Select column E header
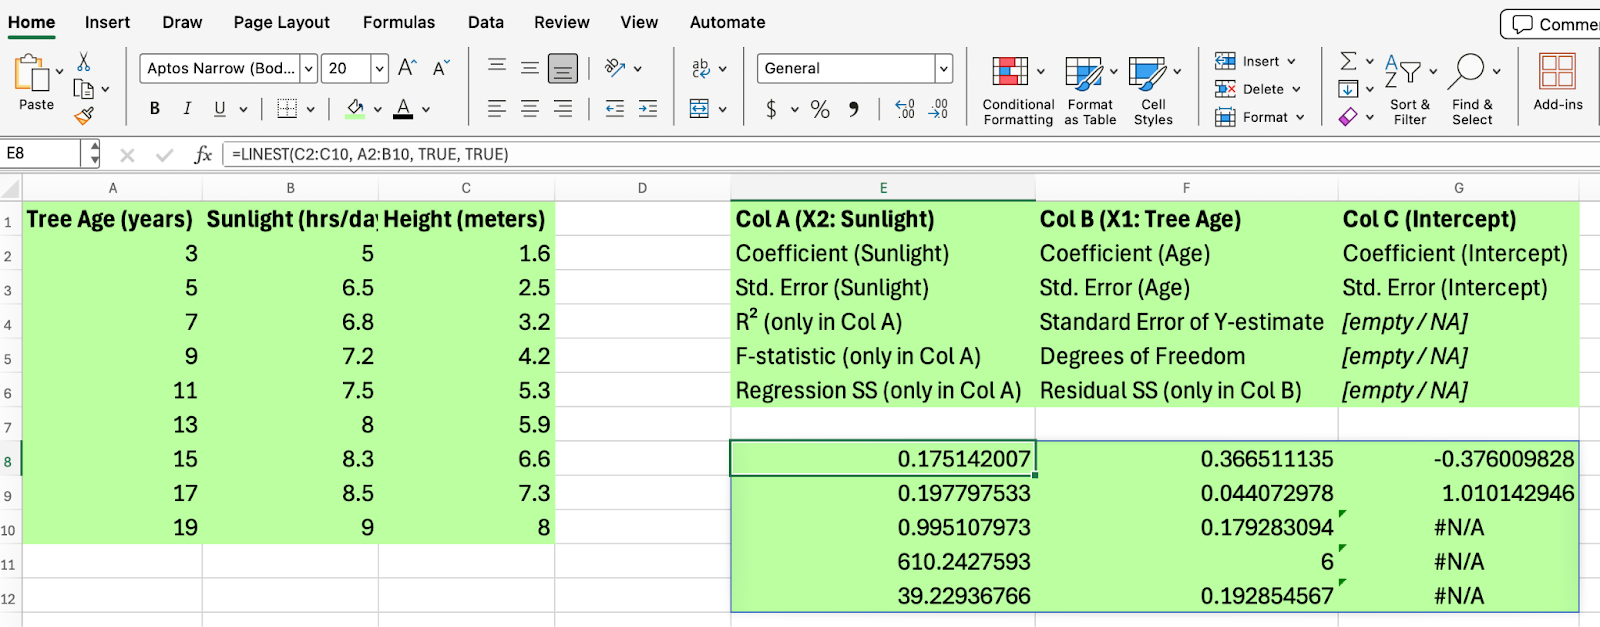Viewport: 1600px width, 627px height. (x=883, y=188)
